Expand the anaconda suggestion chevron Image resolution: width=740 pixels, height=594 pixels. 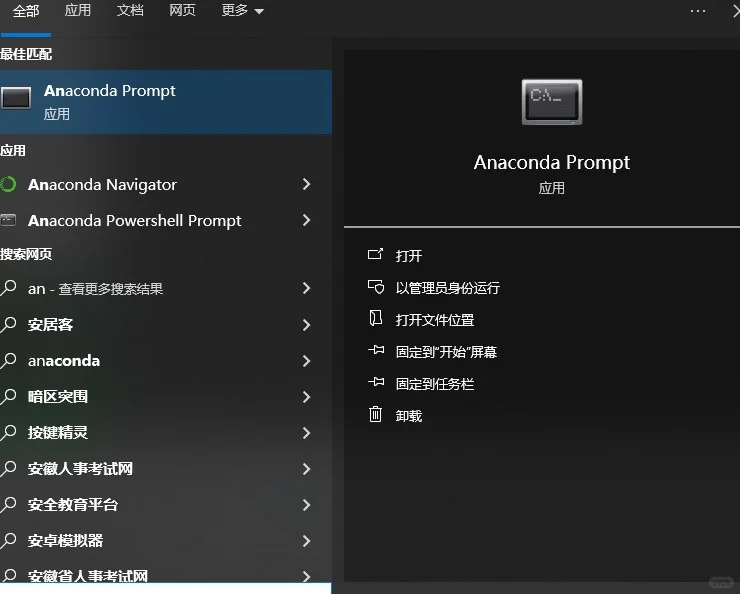306,361
